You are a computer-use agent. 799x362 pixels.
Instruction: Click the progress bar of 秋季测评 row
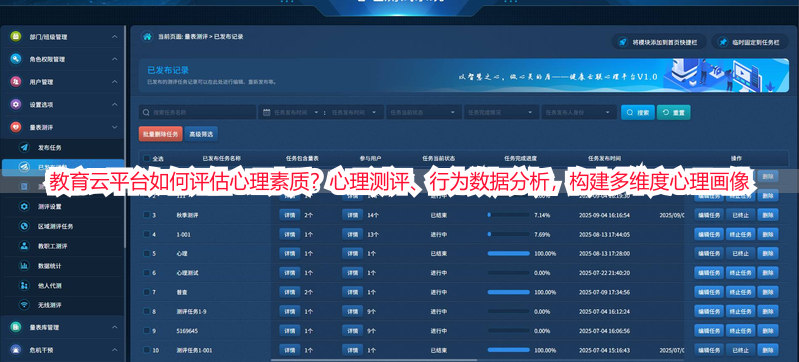(508, 215)
